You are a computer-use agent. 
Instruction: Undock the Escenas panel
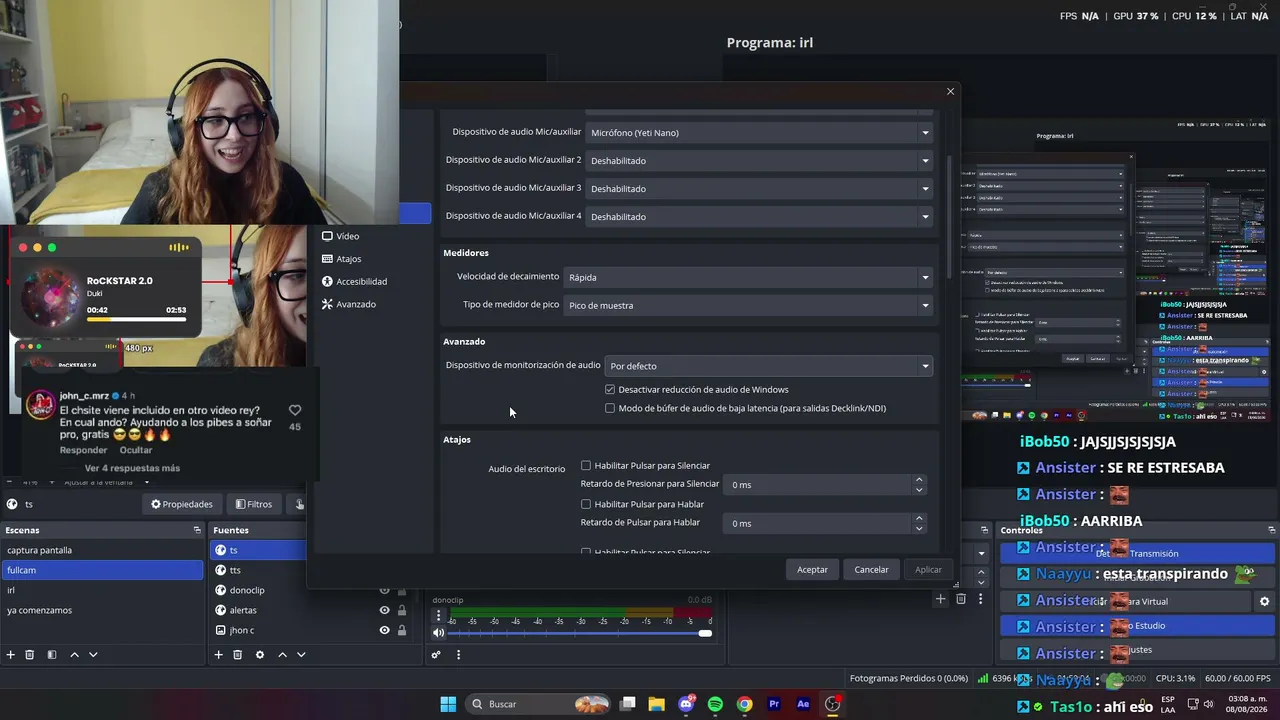pos(197,530)
